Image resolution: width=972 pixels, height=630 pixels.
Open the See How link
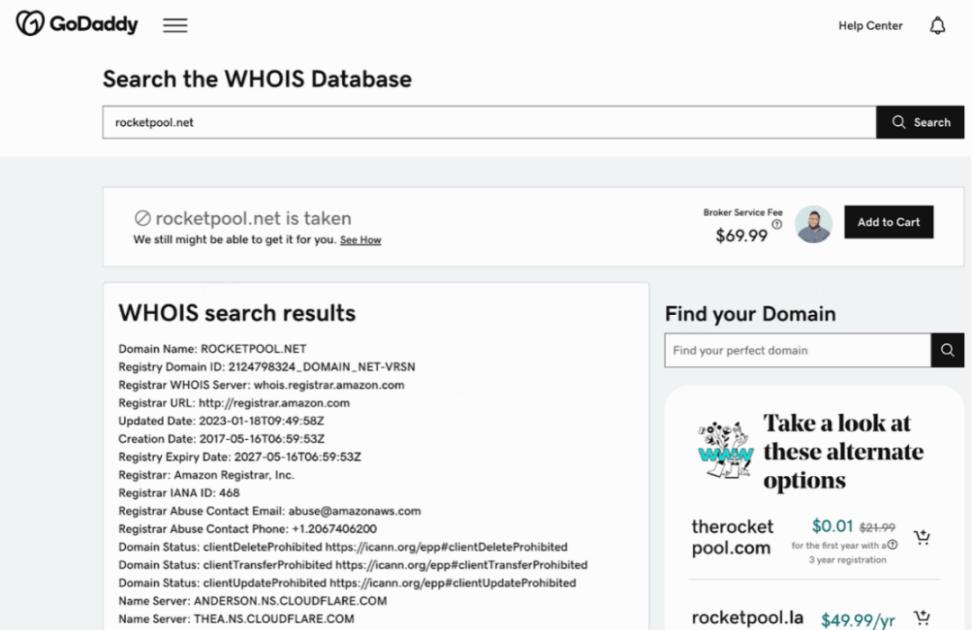pyautogui.click(x=360, y=240)
